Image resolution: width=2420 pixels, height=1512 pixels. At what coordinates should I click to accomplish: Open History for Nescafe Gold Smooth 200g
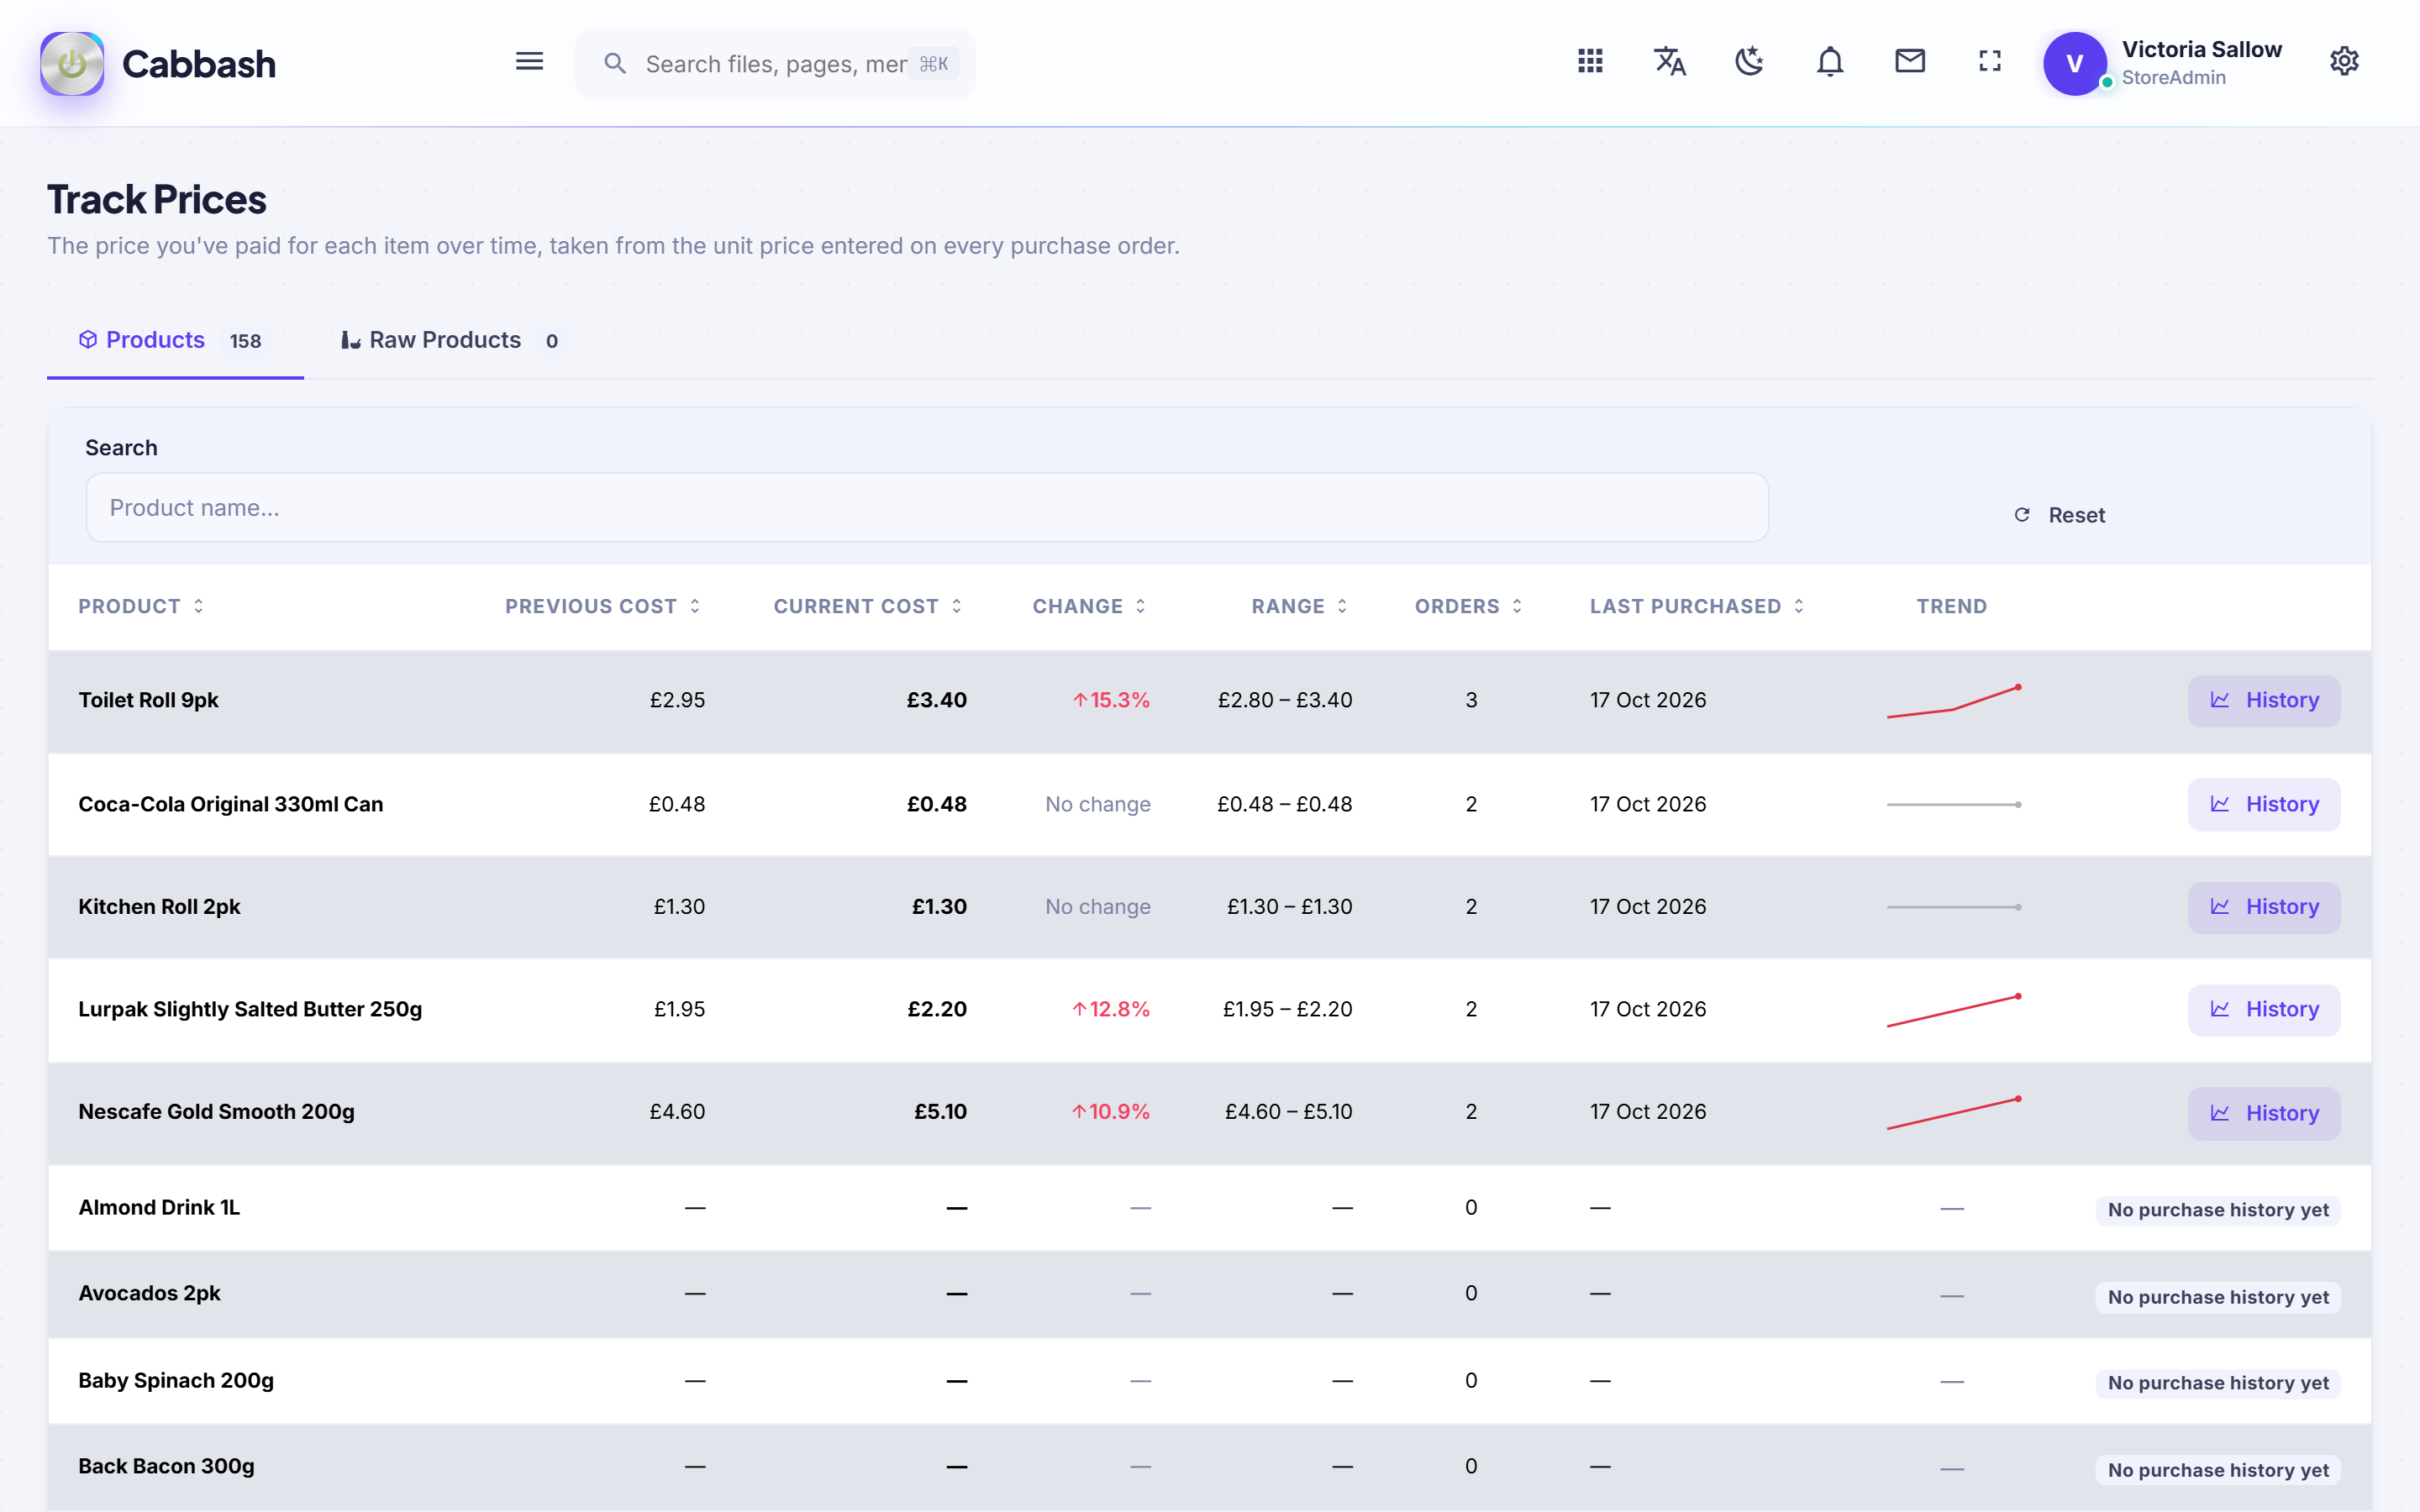2263,1113
